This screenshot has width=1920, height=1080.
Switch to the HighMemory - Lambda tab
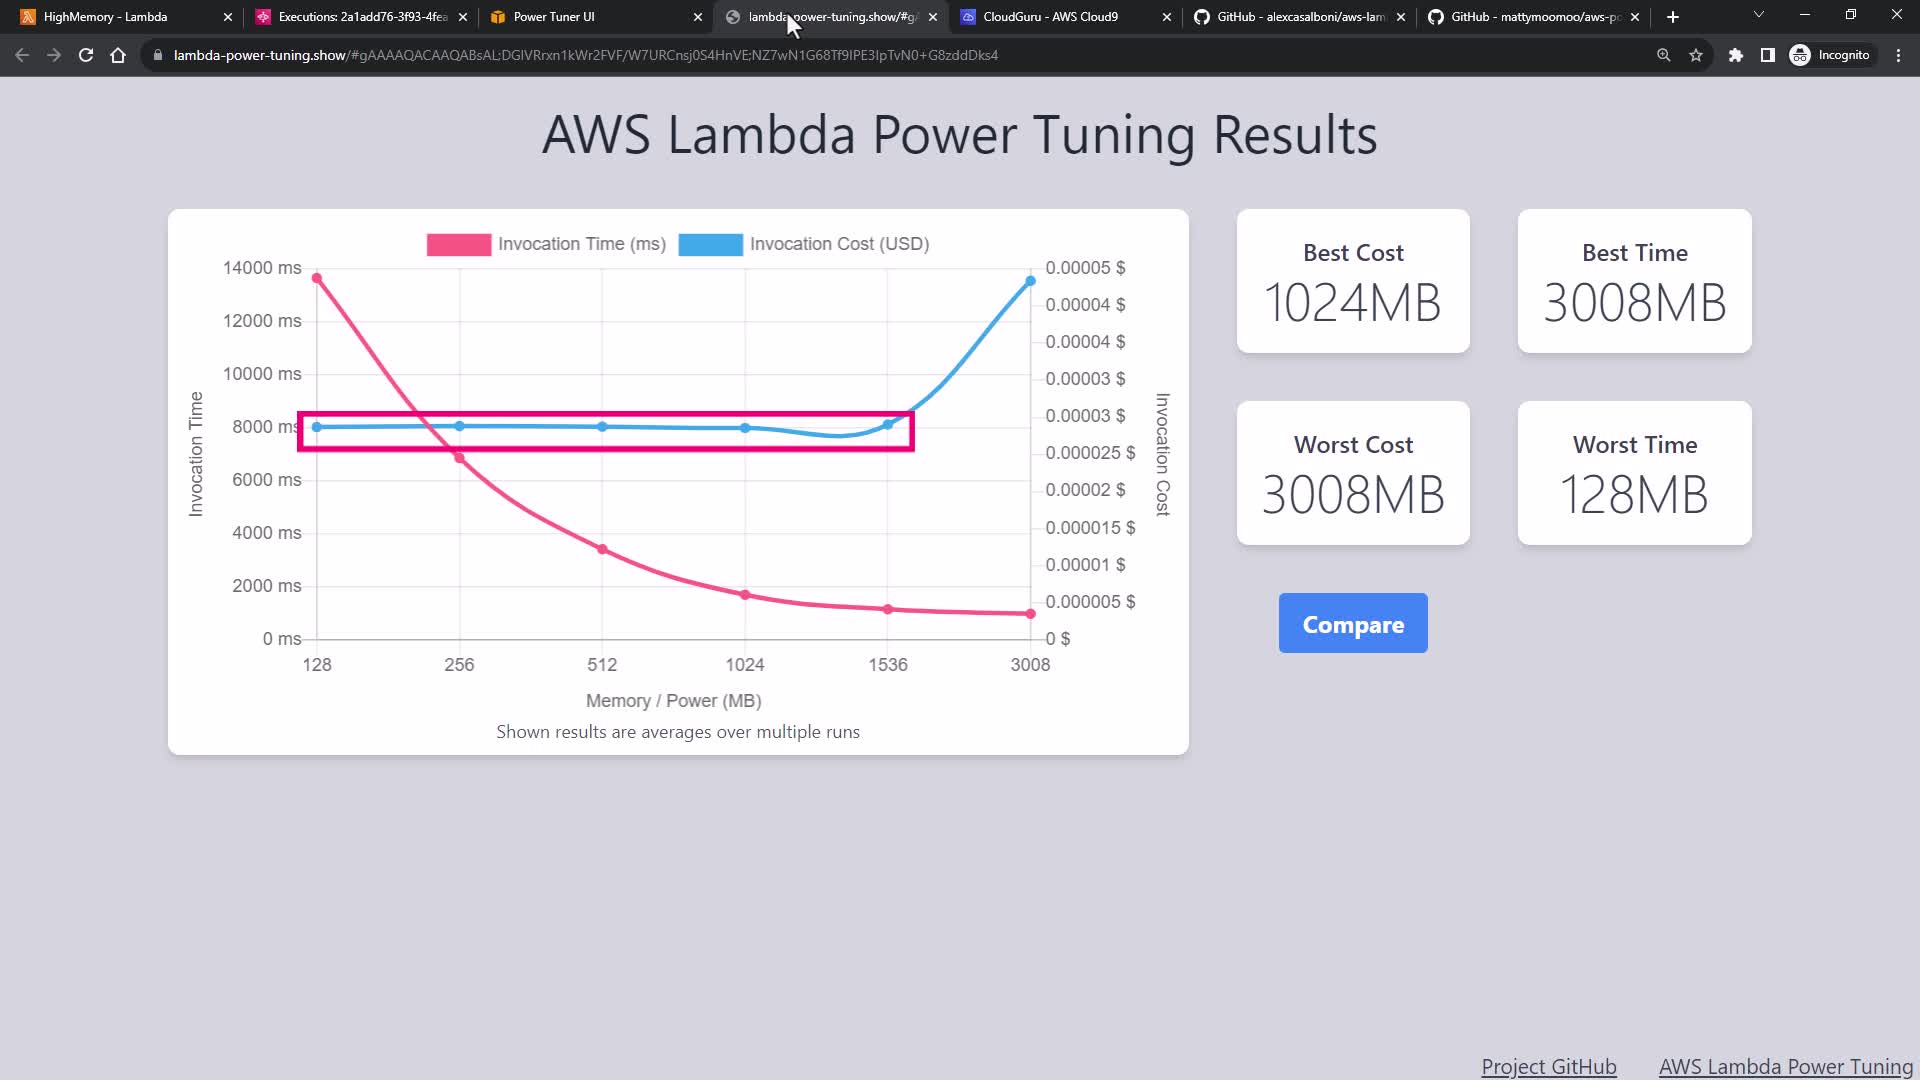click(105, 17)
